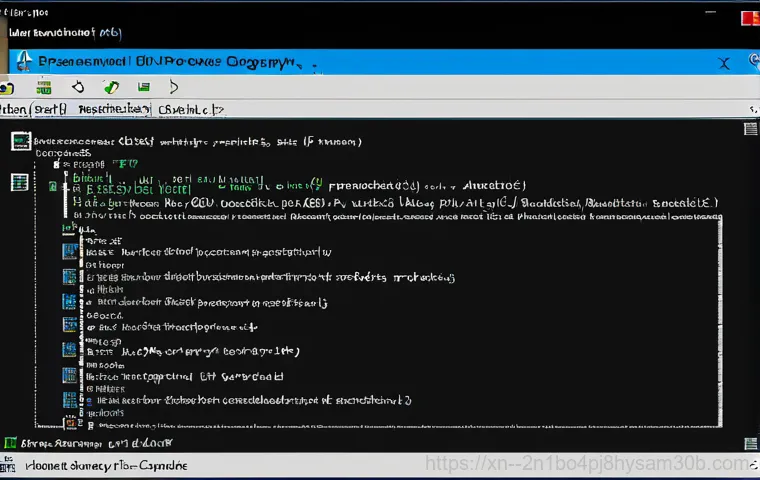
Task: Click the green square icon at the console's bottom left
Action: 10,443
